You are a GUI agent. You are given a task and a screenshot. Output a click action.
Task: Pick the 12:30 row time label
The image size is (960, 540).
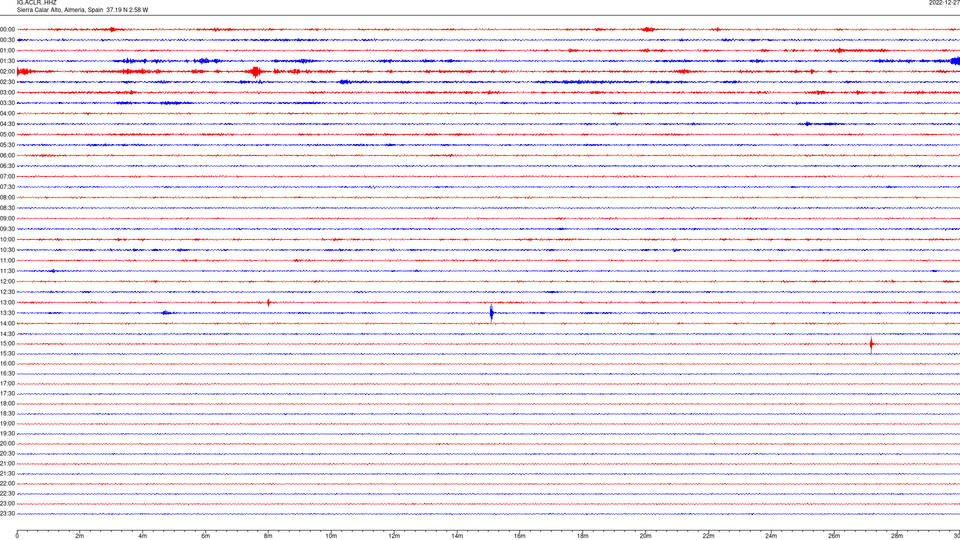(7, 291)
